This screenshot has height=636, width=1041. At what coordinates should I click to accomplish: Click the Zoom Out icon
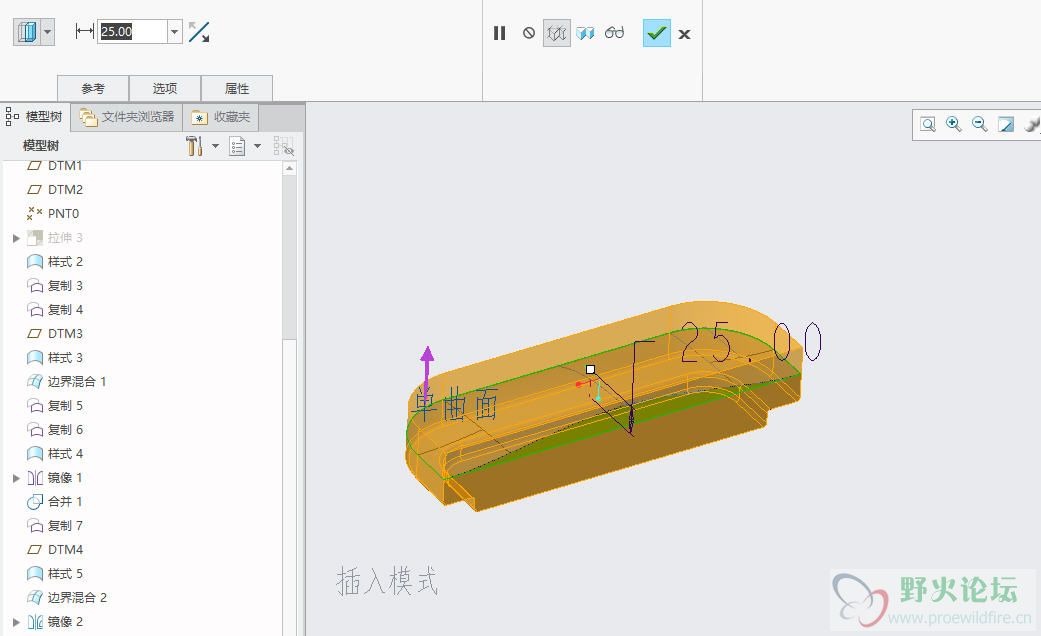click(x=979, y=124)
